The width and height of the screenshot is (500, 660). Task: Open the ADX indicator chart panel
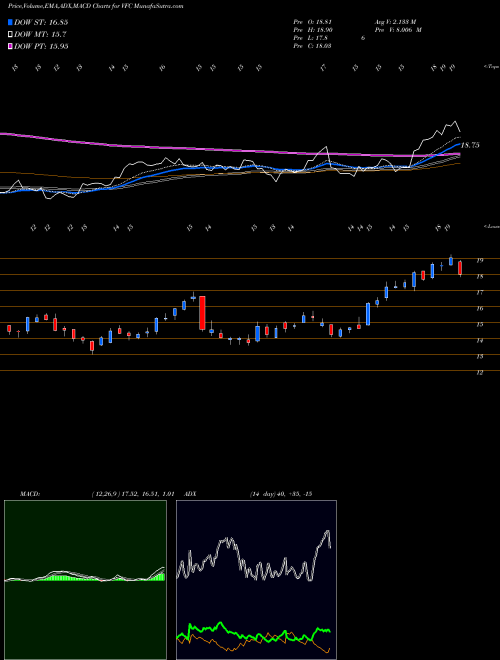(256, 580)
